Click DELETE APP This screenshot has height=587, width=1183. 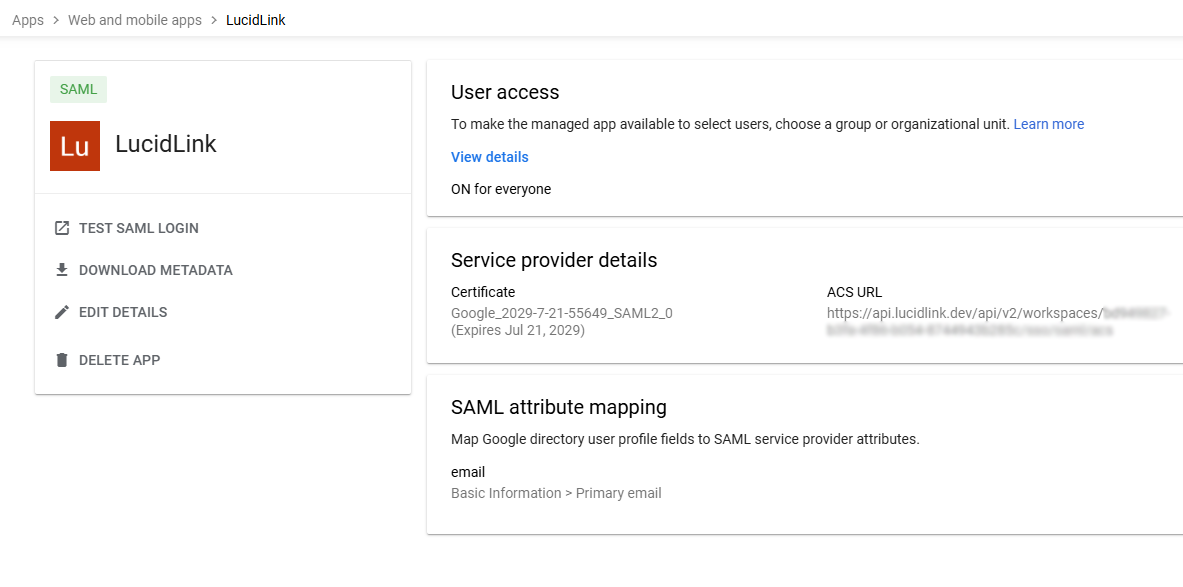[x=119, y=360]
